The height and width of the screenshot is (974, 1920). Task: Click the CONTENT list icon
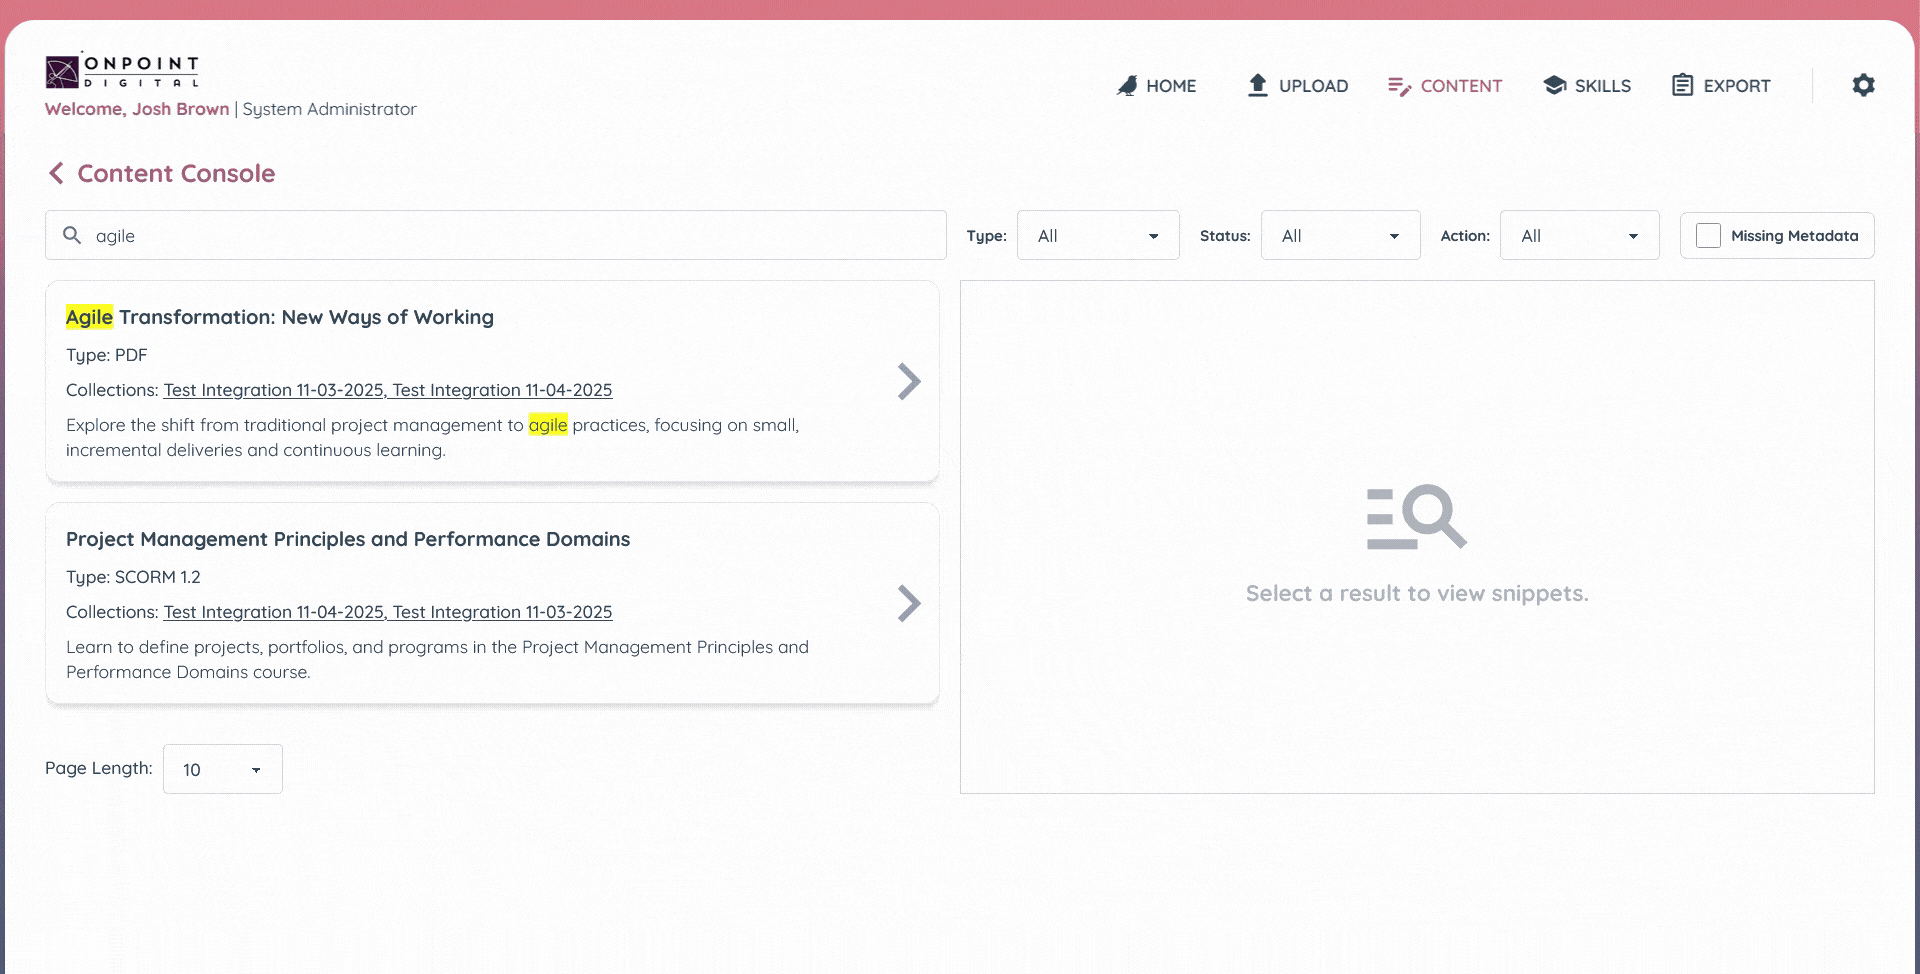coord(1398,86)
